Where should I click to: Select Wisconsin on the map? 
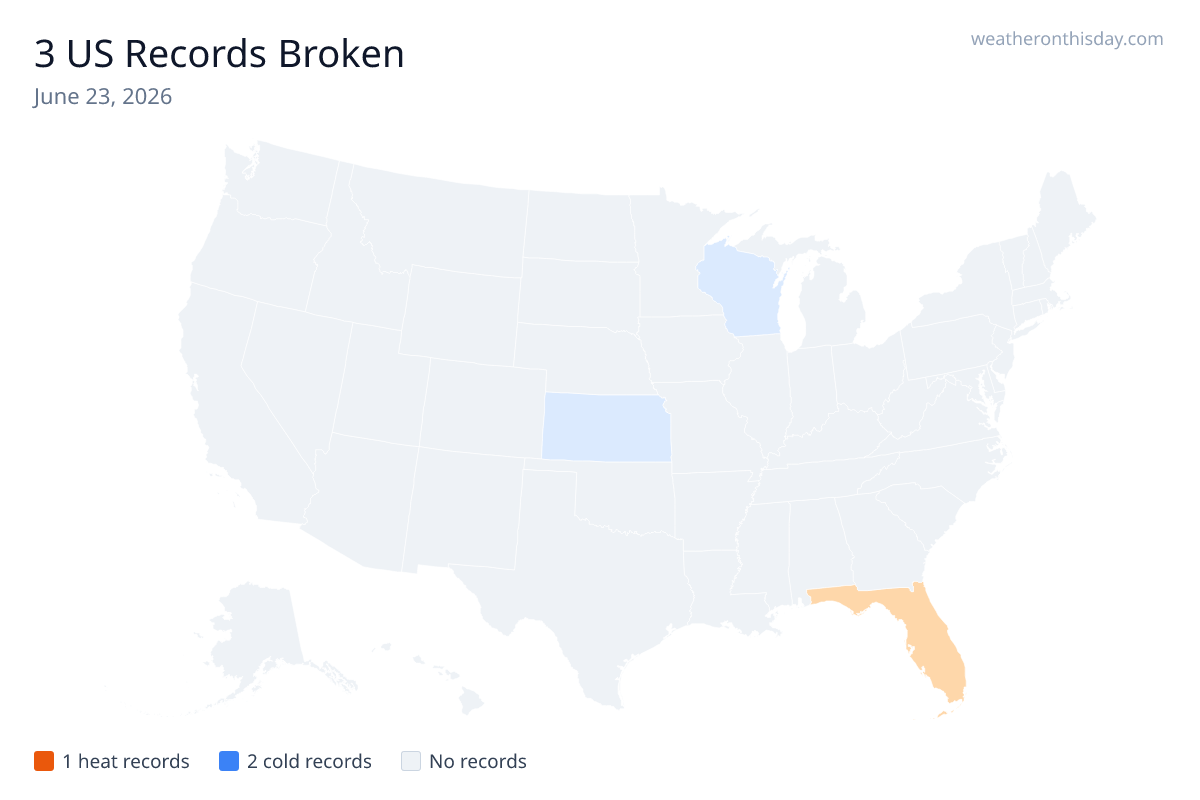click(740, 293)
